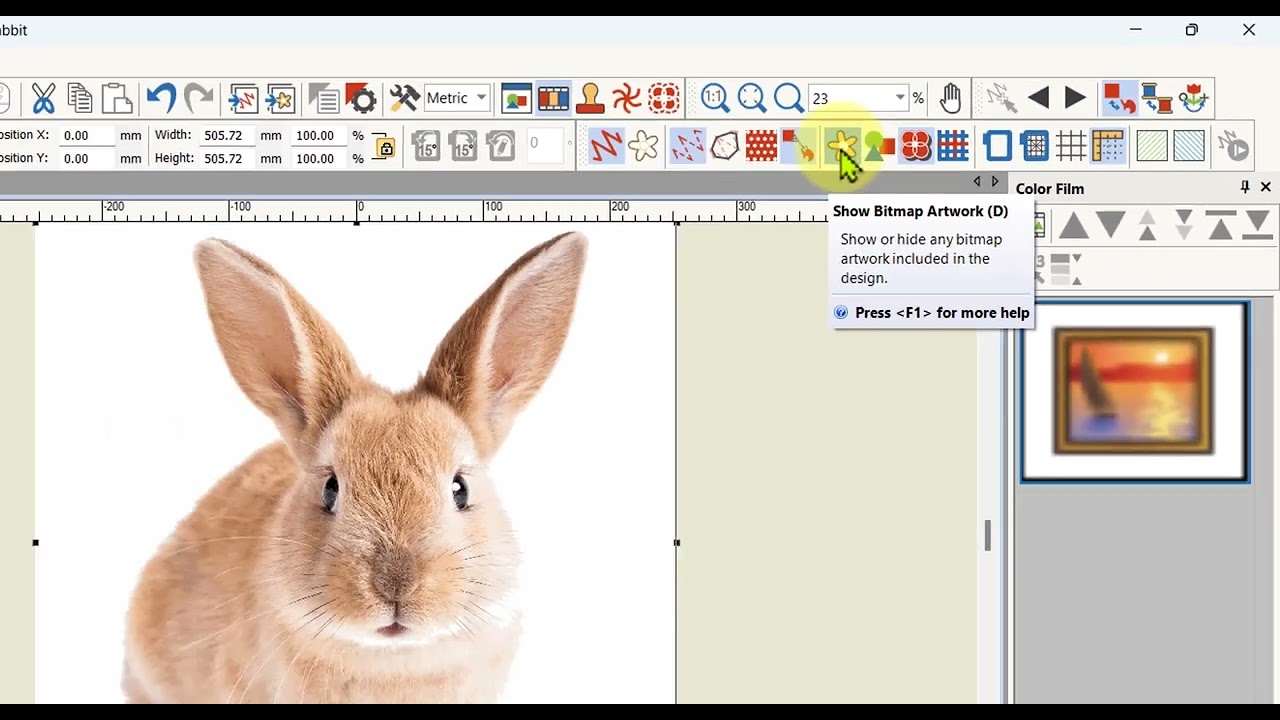Click the black right arrow travel button
Screen dimensions: 1280x720
(1075, 98)
